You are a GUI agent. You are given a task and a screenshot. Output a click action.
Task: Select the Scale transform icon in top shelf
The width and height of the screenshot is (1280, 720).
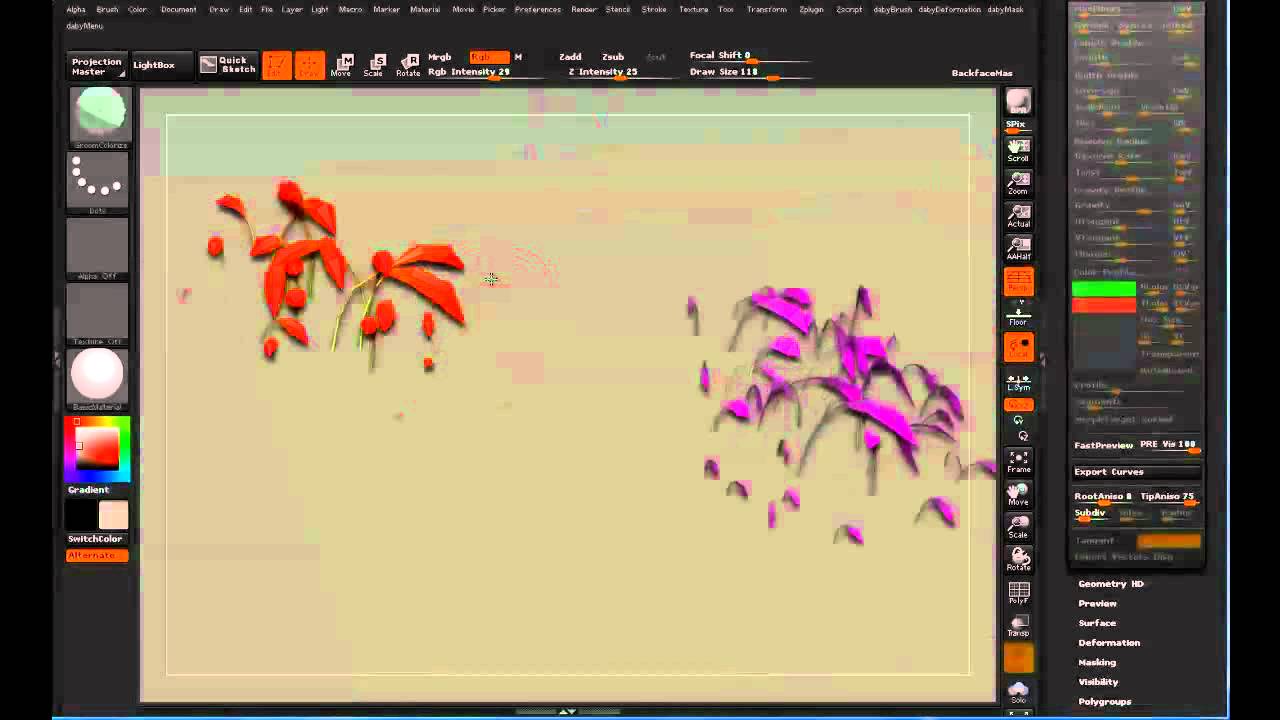[x=375, y=66]
